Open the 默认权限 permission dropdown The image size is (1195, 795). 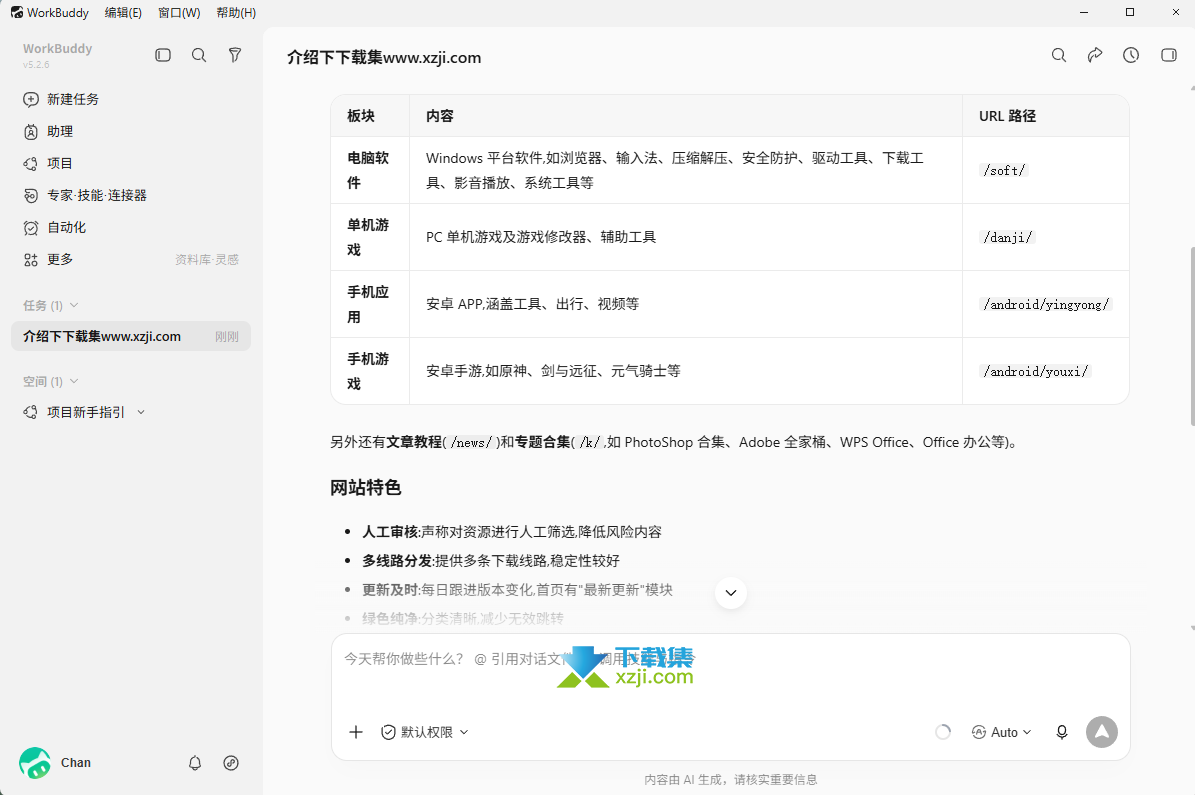(x=424, y=732)
